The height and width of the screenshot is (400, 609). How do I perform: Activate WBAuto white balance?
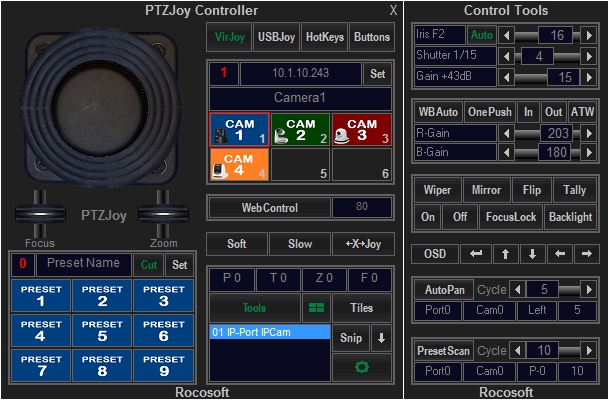click(438, 112)
